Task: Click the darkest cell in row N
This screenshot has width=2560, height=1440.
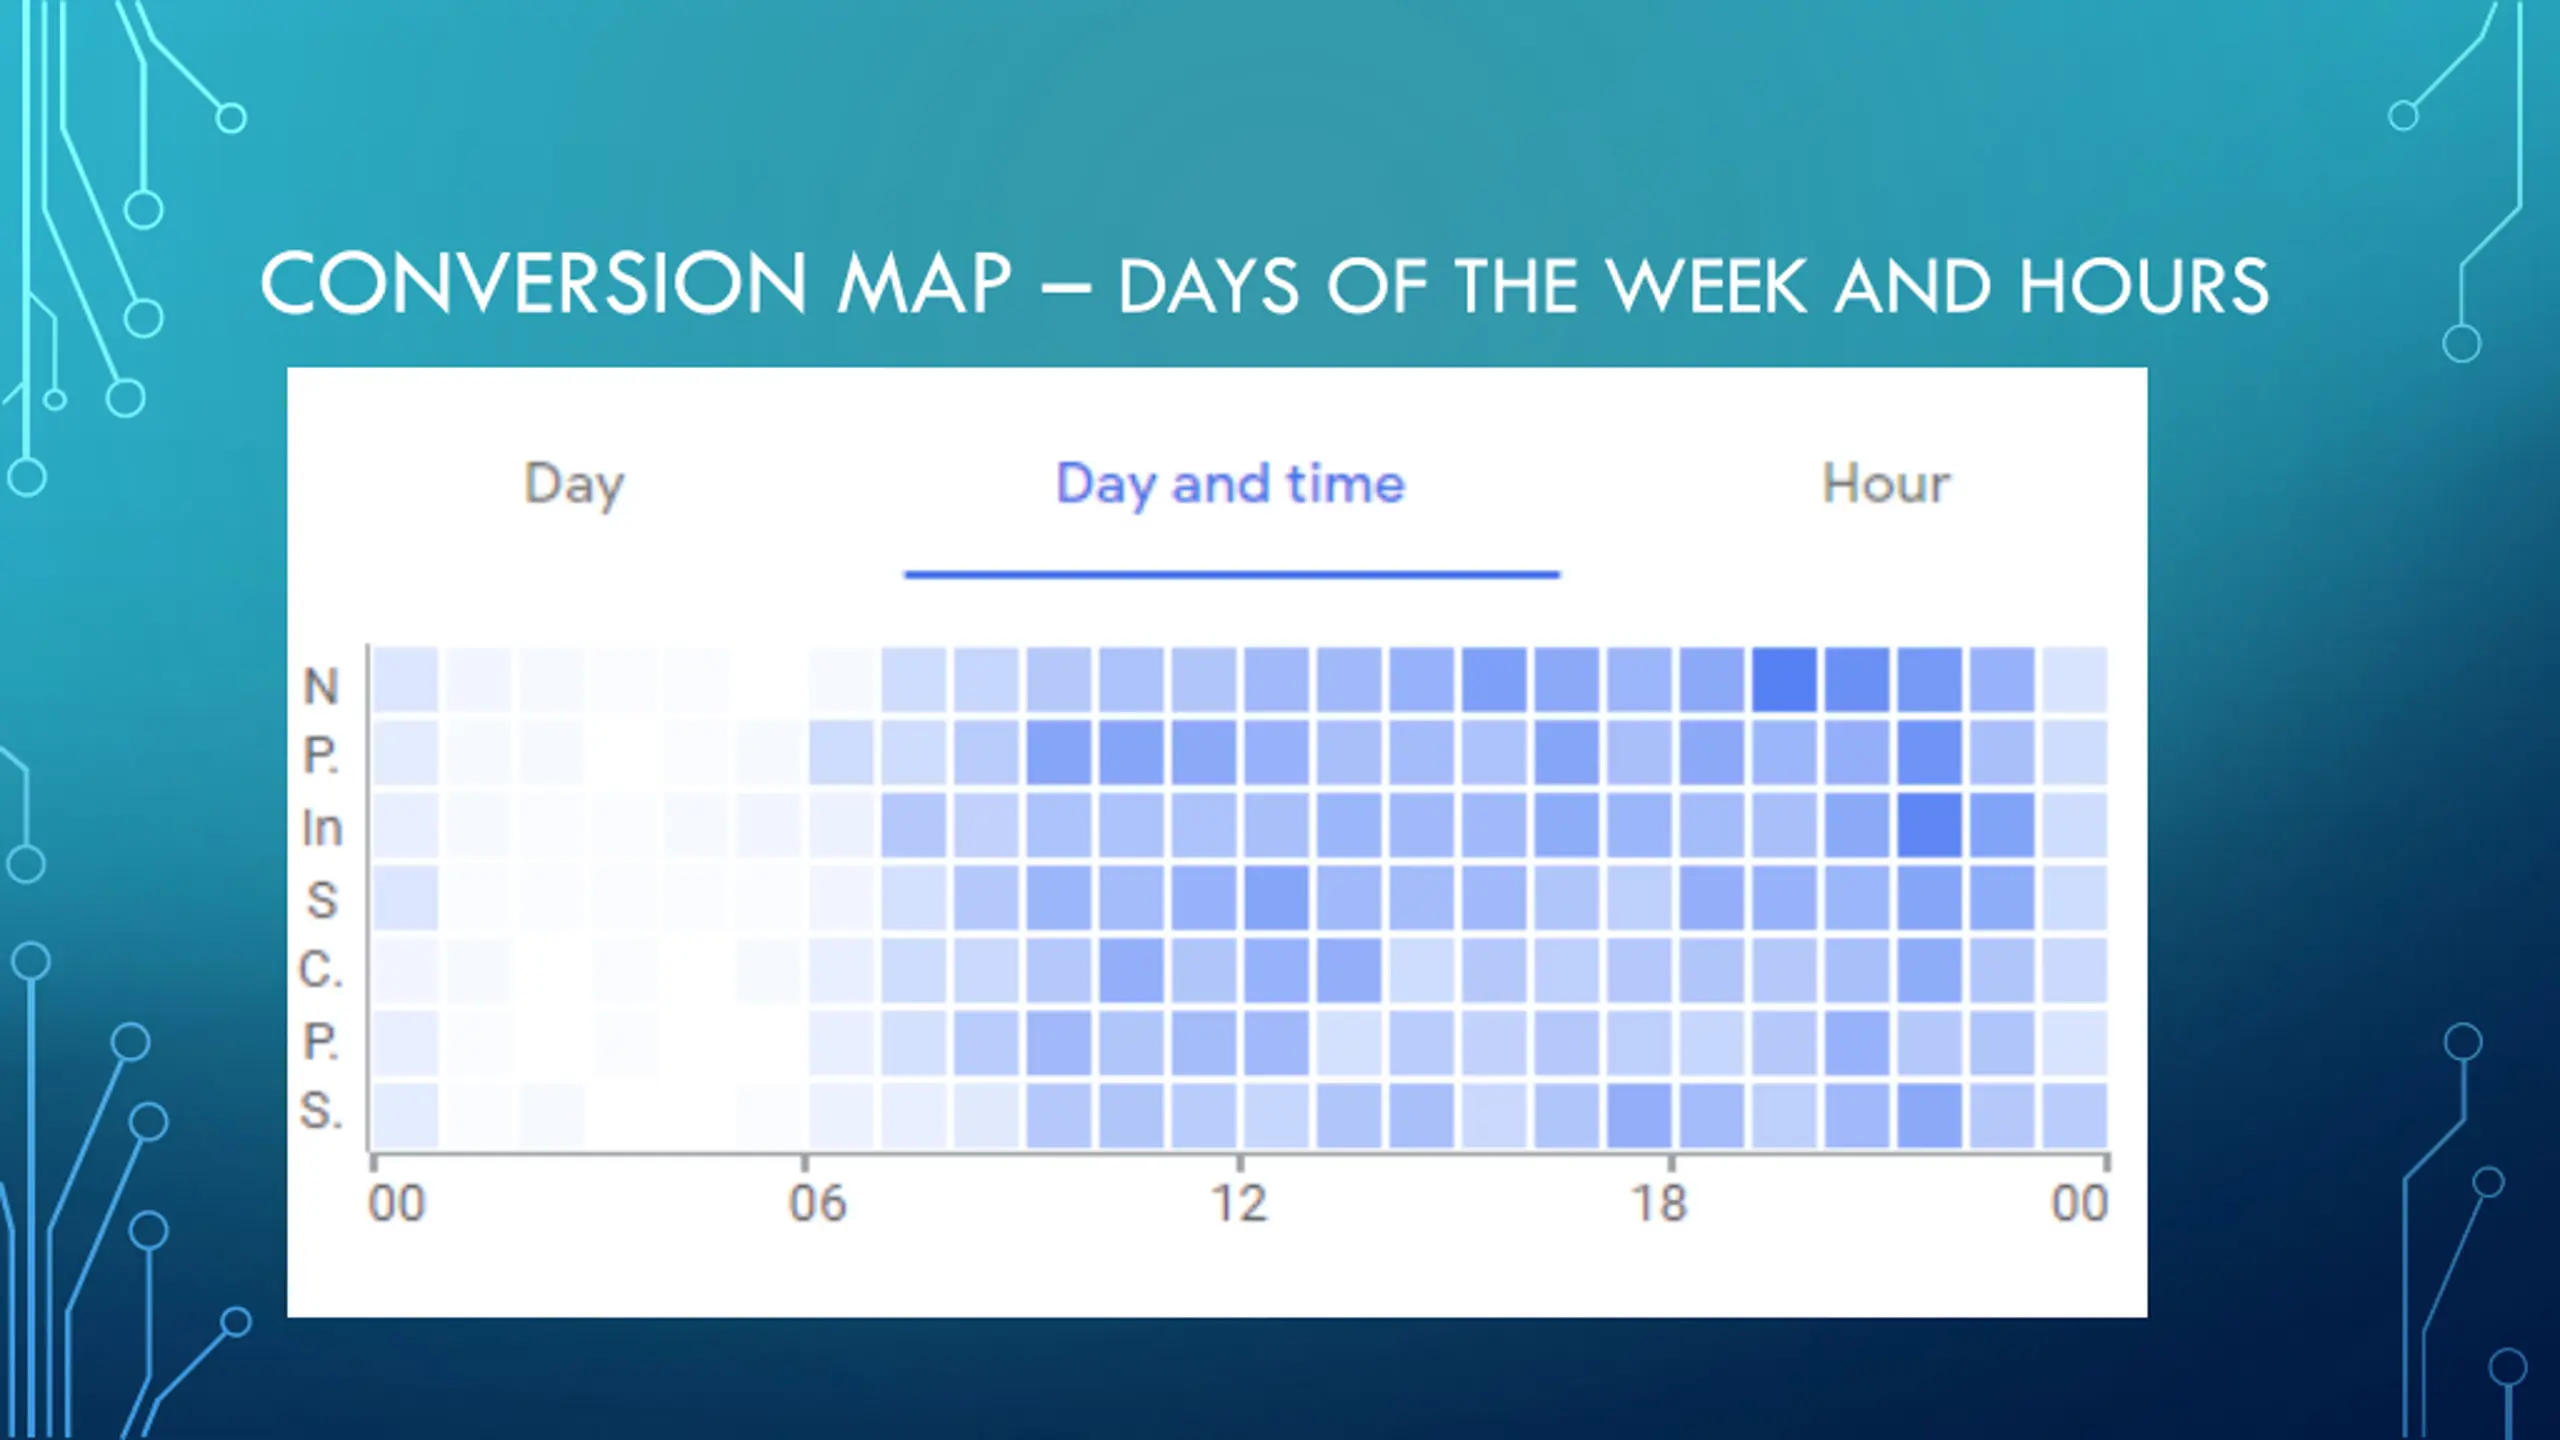Action: pyautogui.click(x=1784, y=680)
